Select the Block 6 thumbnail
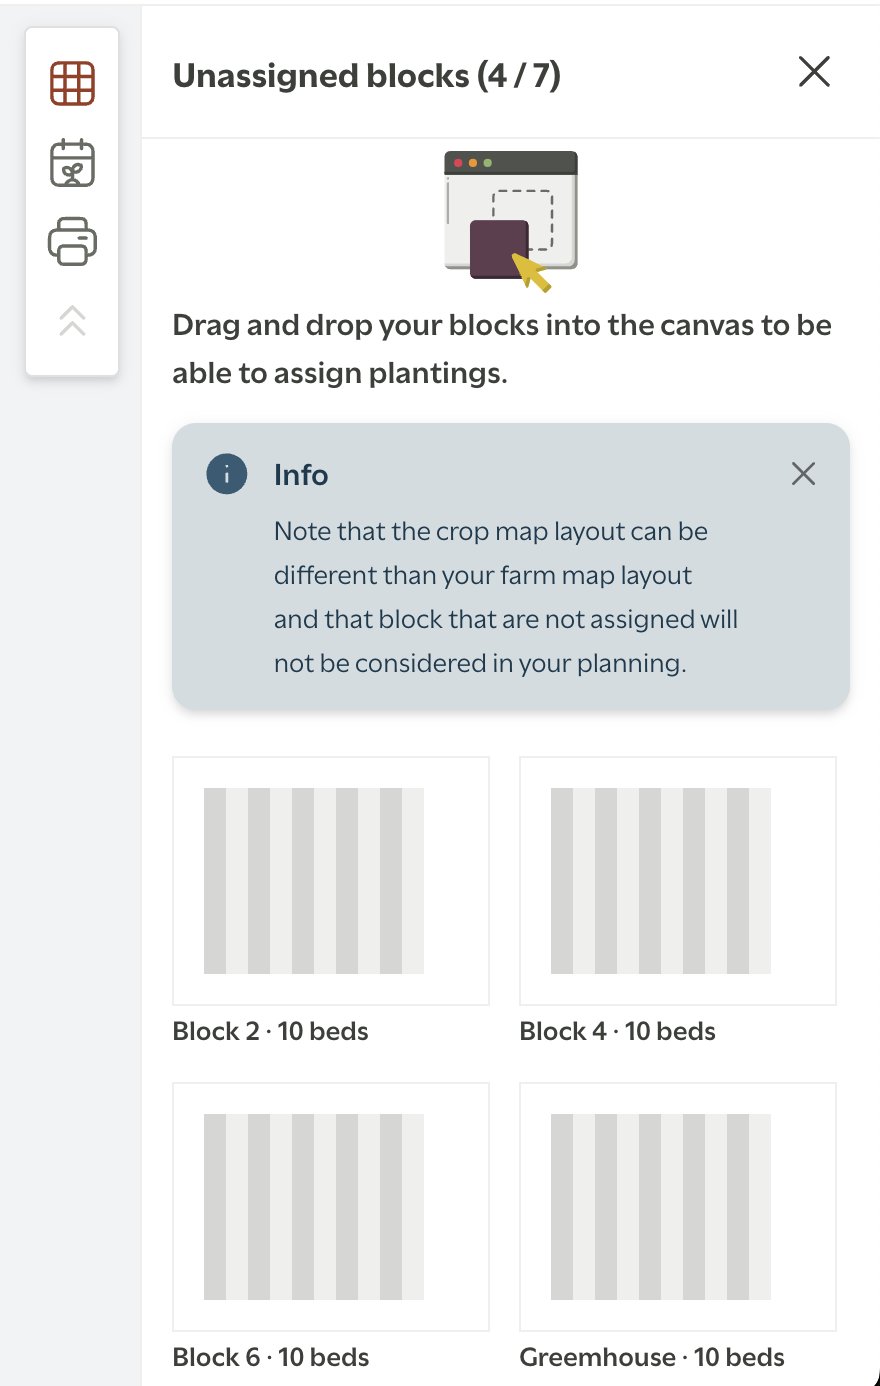 (331, 1207)
